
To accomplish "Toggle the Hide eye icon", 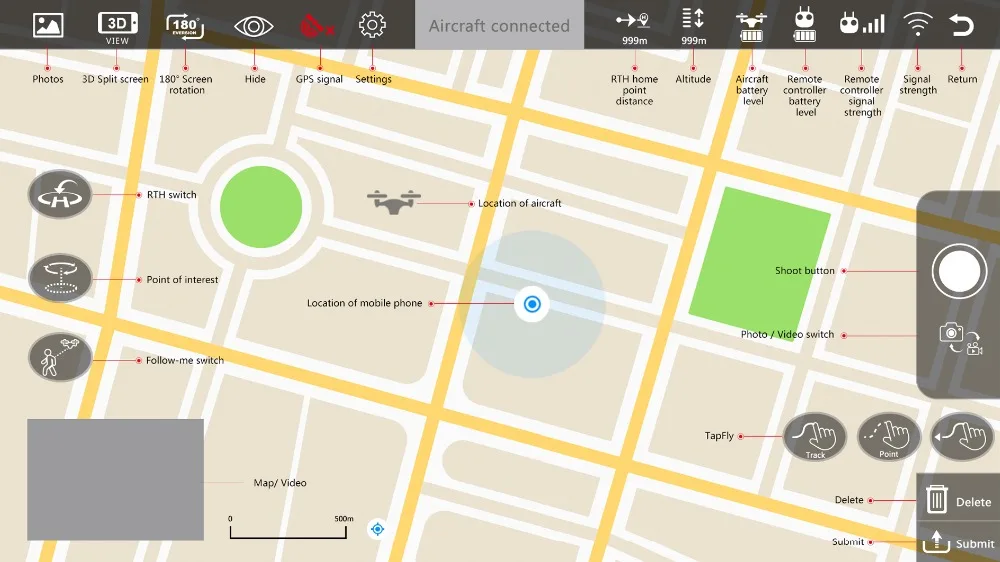I will pyautogui.click(x=254, y=27).
